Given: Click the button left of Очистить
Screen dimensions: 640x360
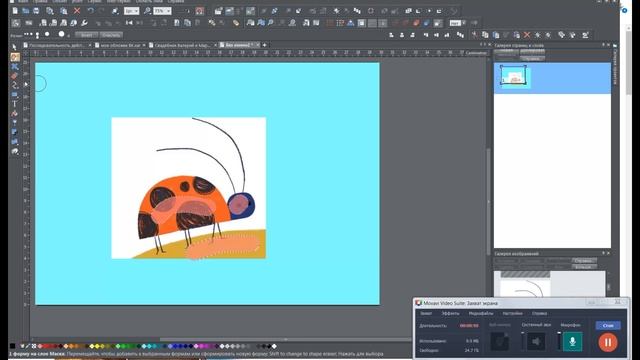Looking at the screenshot, I should coord(87,35).
